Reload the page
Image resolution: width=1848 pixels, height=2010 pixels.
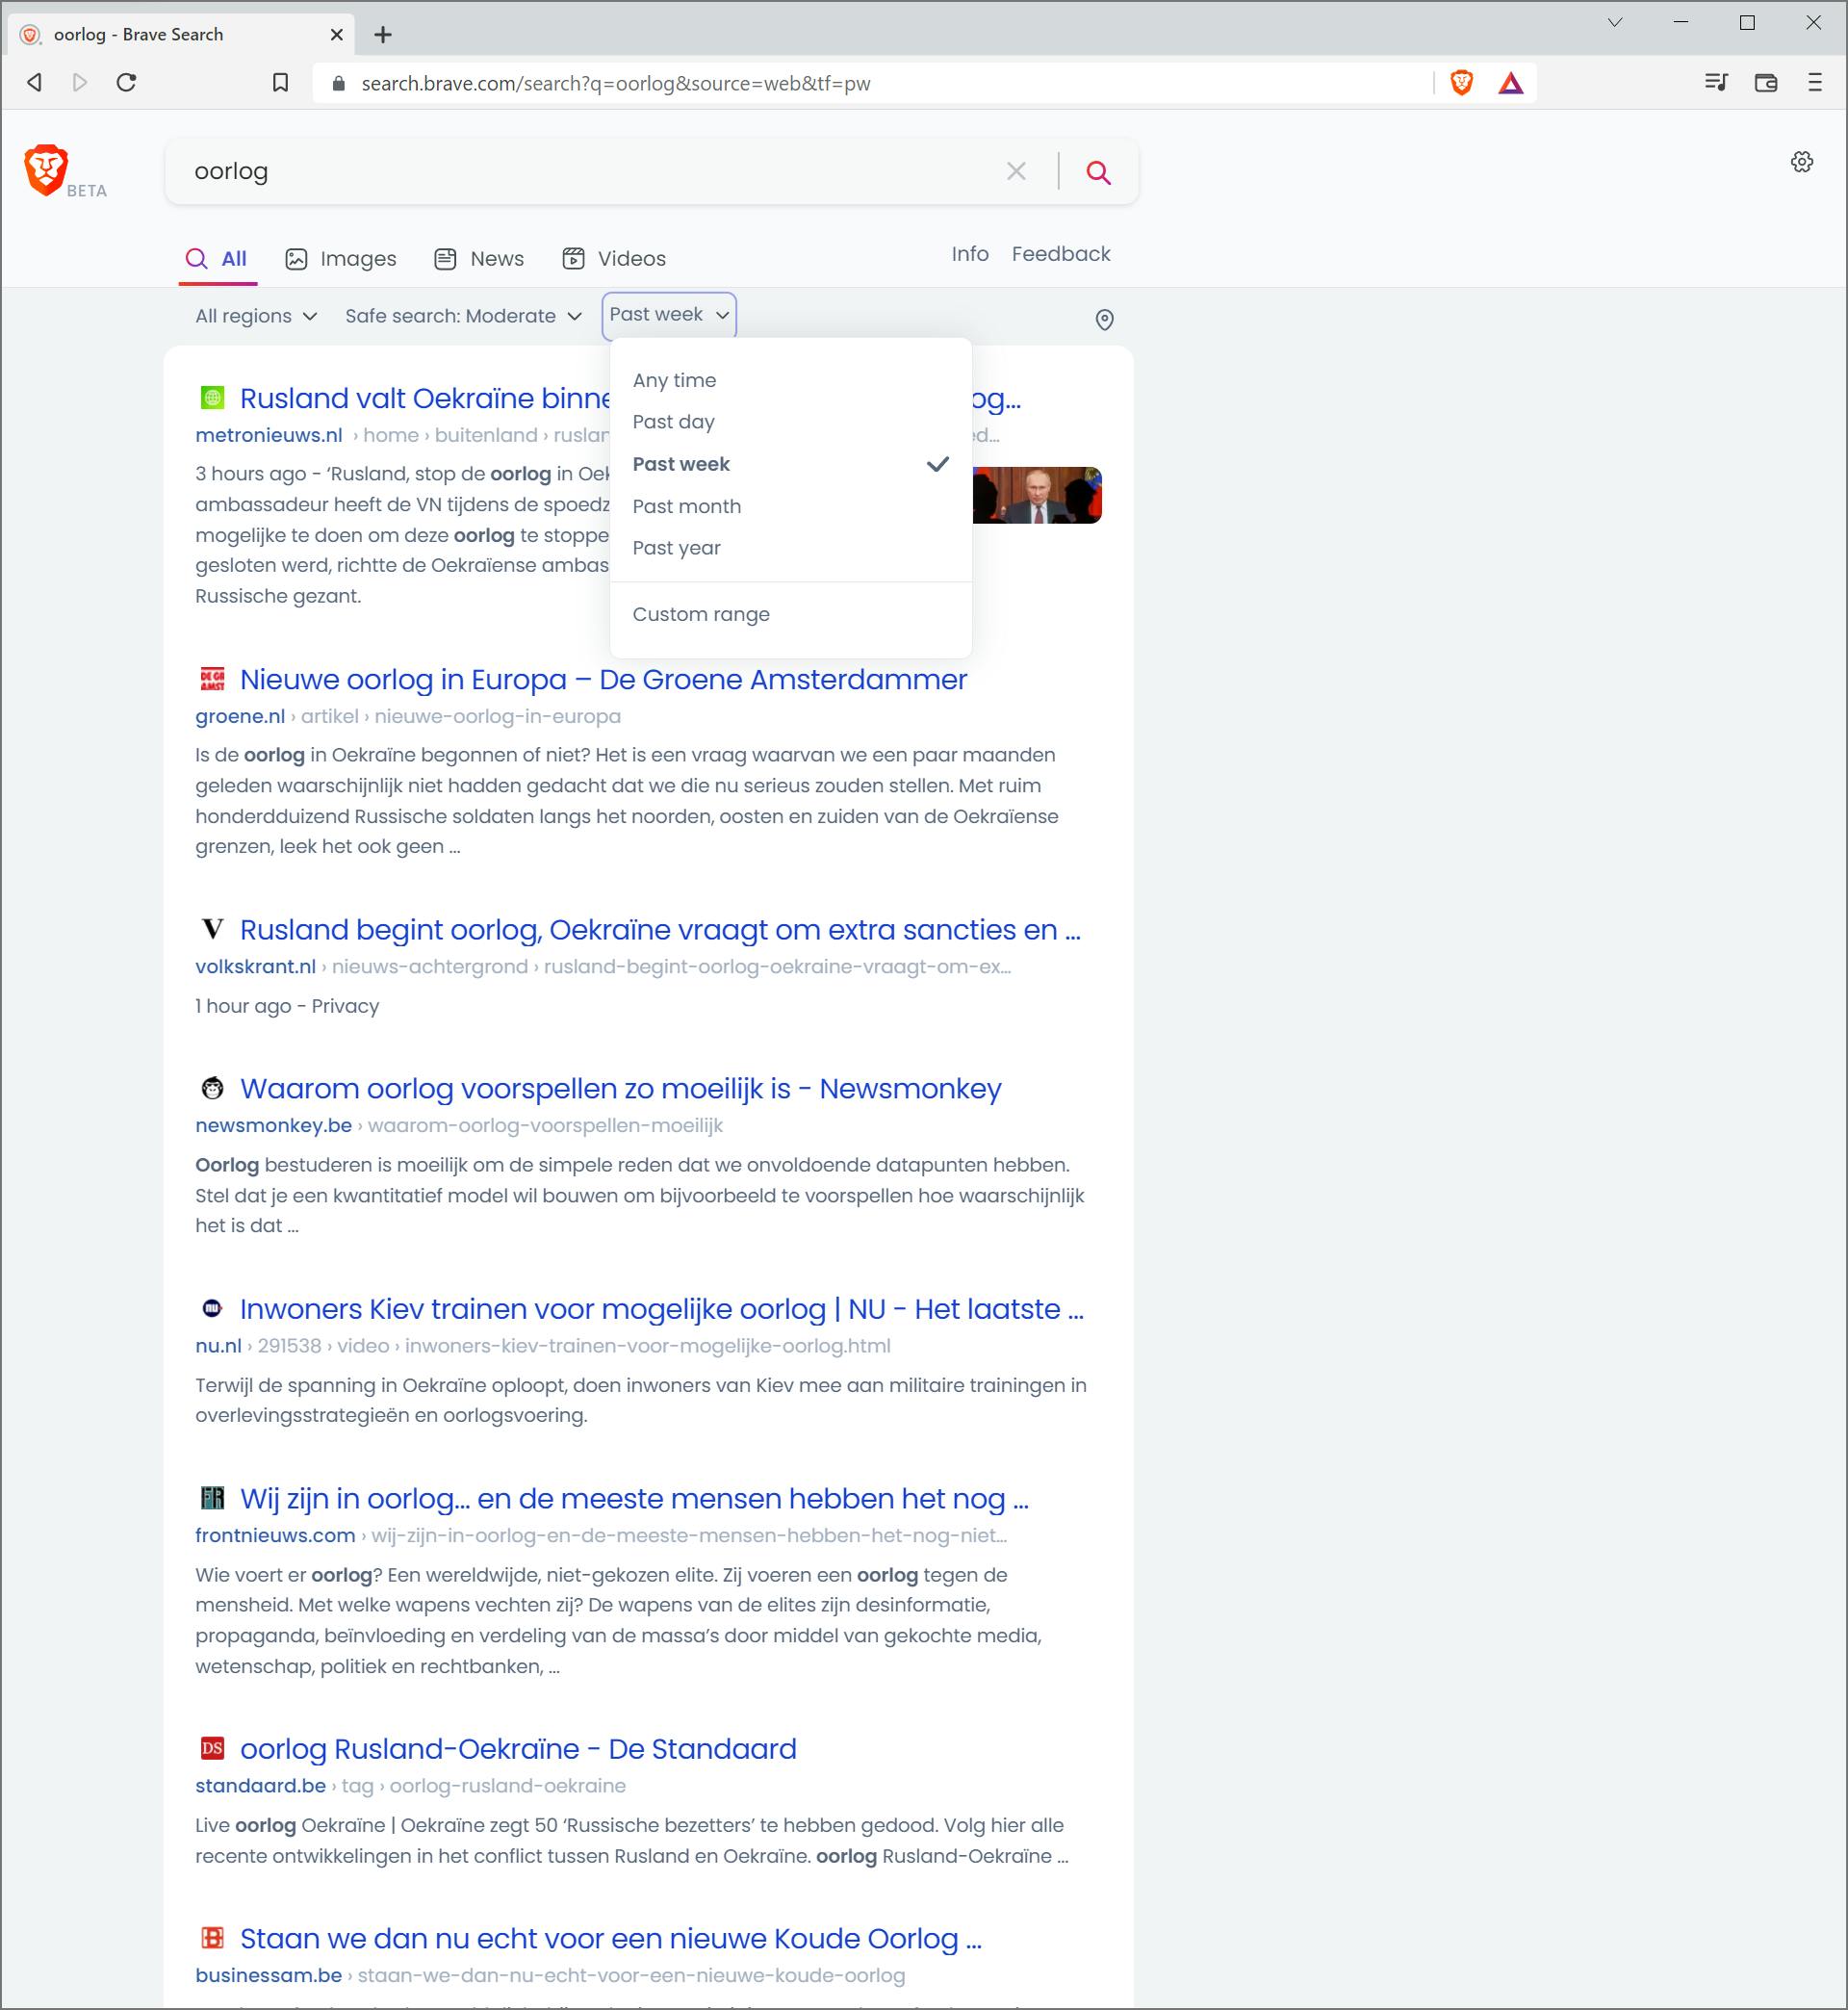126,83
